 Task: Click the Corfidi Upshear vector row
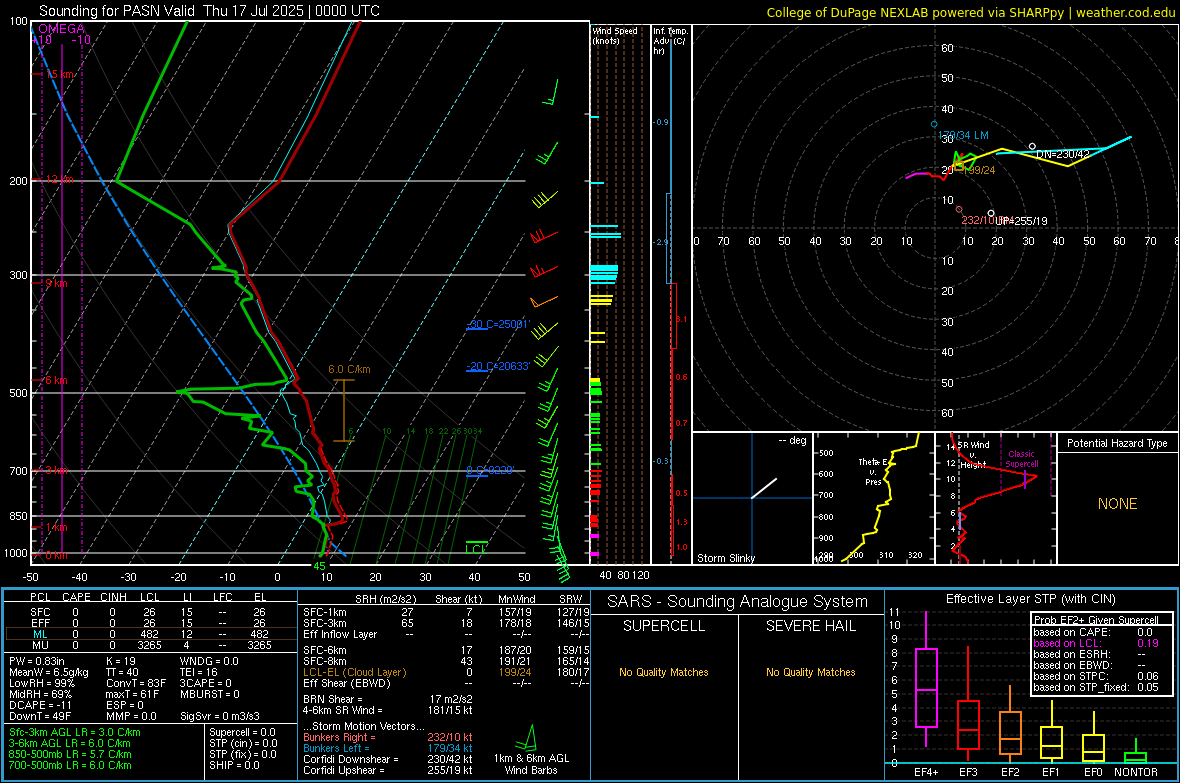tap(388, 770)
